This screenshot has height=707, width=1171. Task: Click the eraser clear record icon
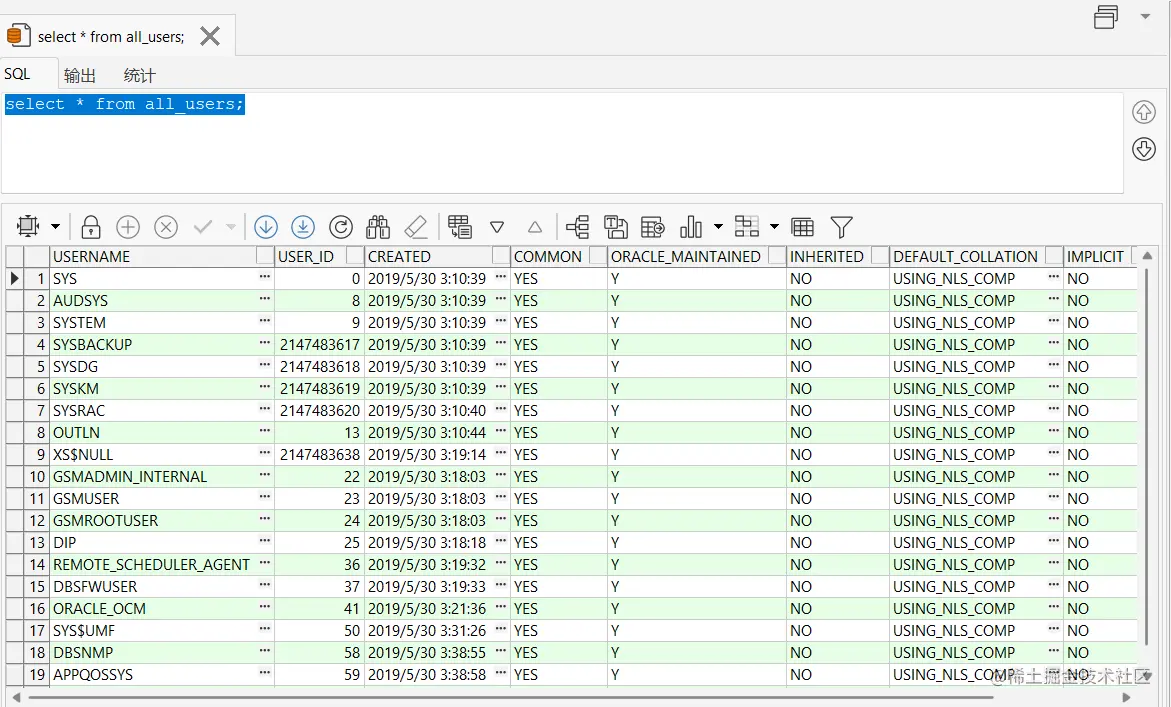[x=415, y=226]
